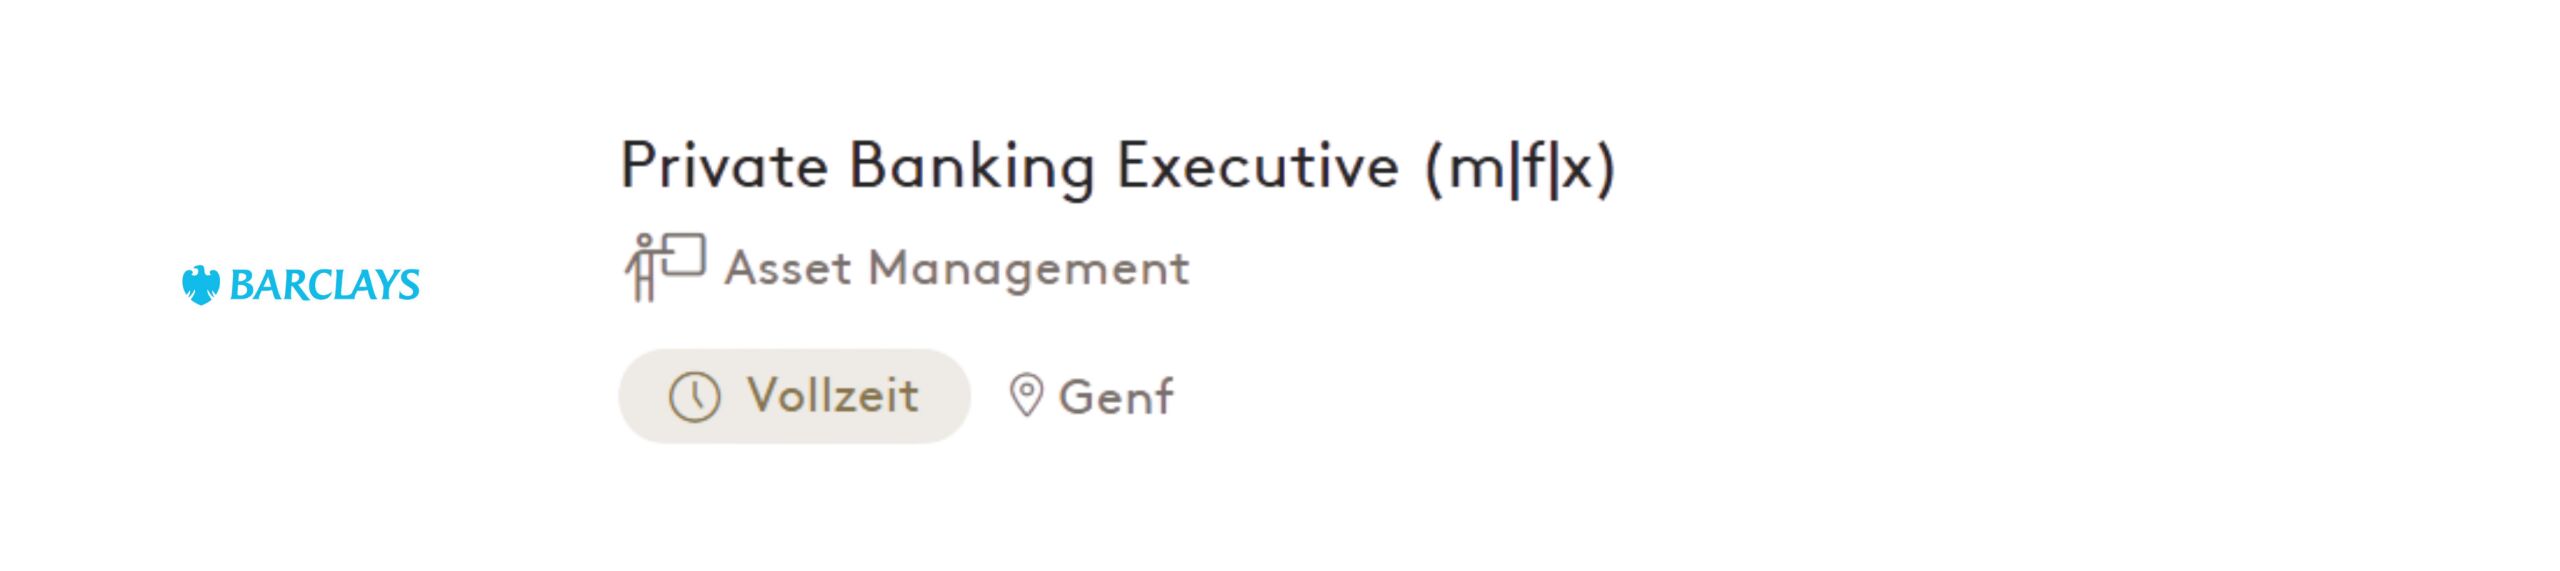Click the Genf location text
This screenshot has width=2560, height=571.
pyautogui.click(x=1115, y=397)
